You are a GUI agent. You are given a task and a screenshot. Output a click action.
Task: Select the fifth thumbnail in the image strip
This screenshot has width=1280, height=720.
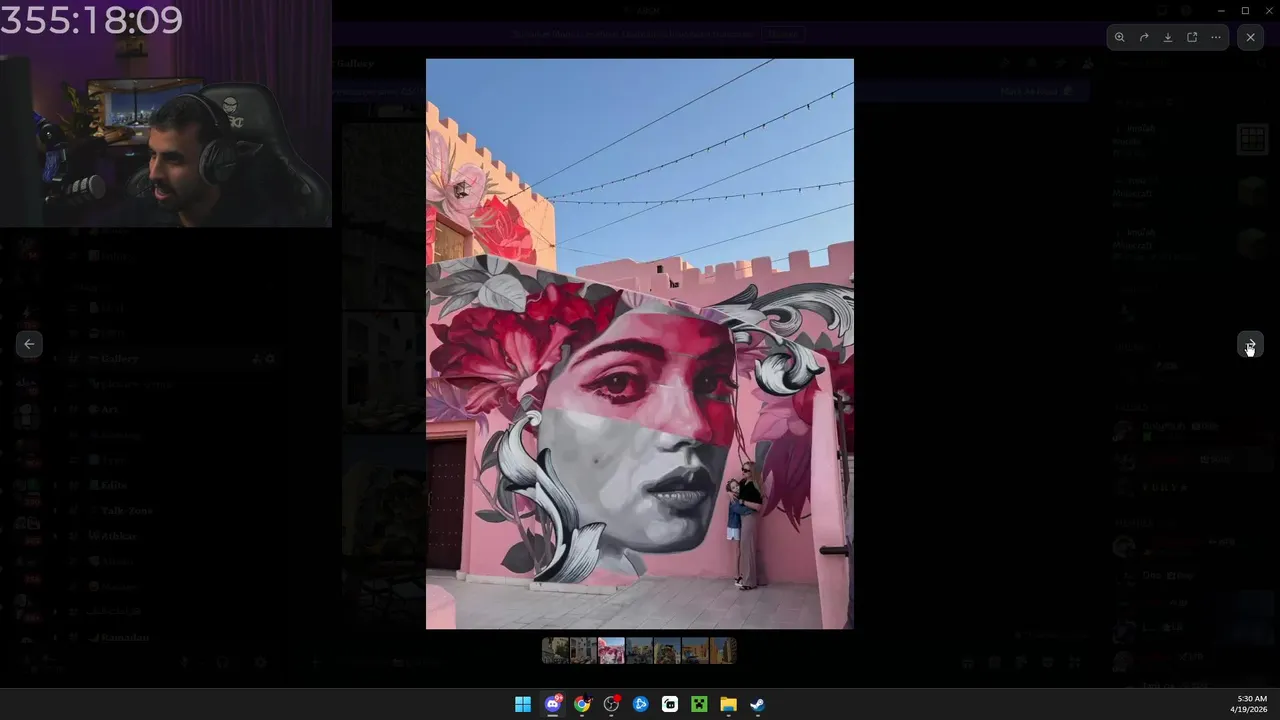coord(667,651)
